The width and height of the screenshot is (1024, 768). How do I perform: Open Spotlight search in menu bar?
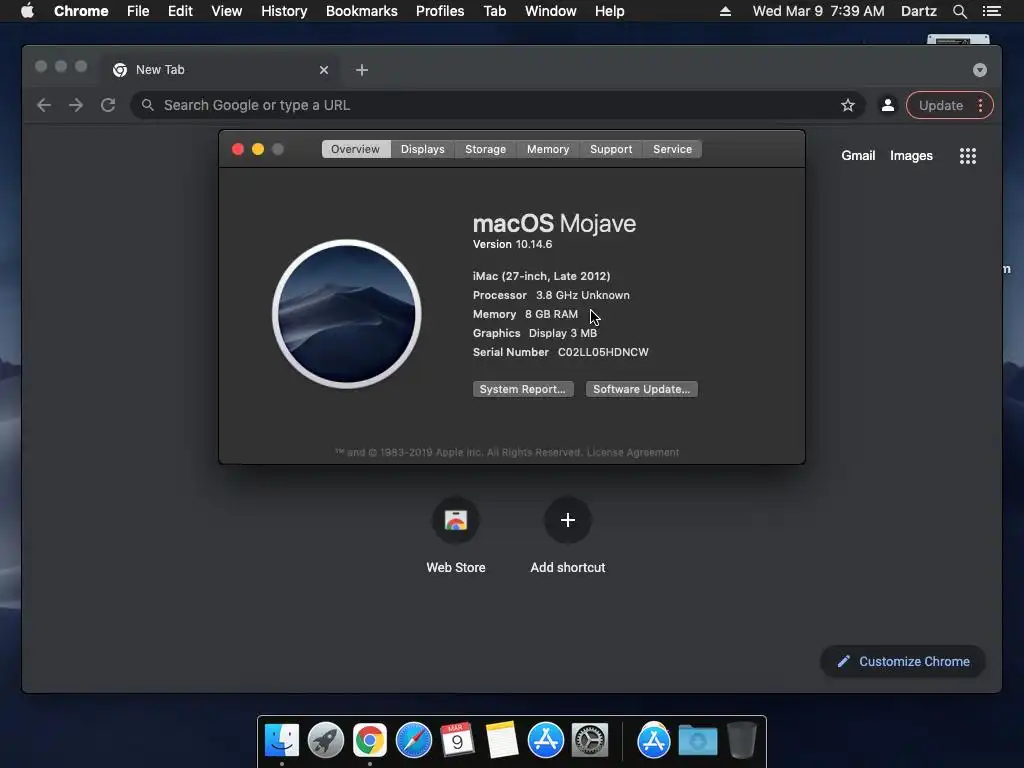coord(959,11)
